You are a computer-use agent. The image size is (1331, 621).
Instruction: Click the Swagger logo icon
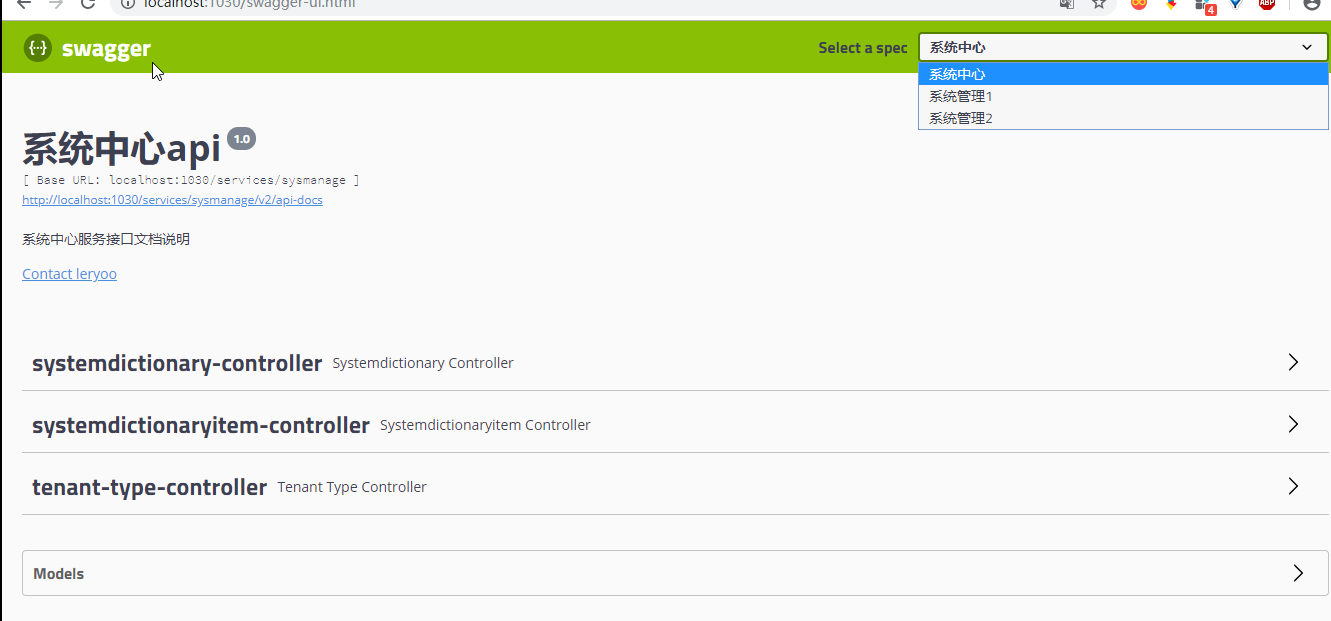(38, 48)
